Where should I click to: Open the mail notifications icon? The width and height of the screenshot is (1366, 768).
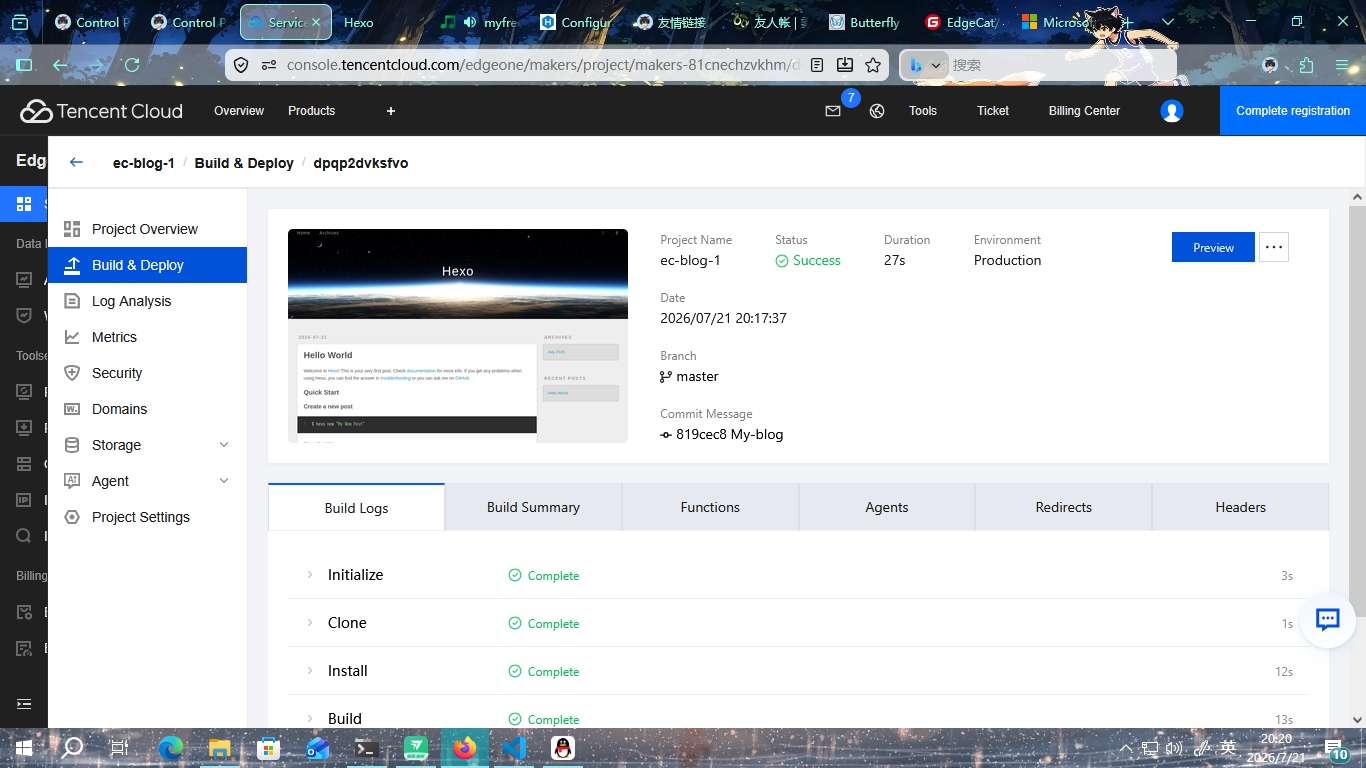click(833, 111)
